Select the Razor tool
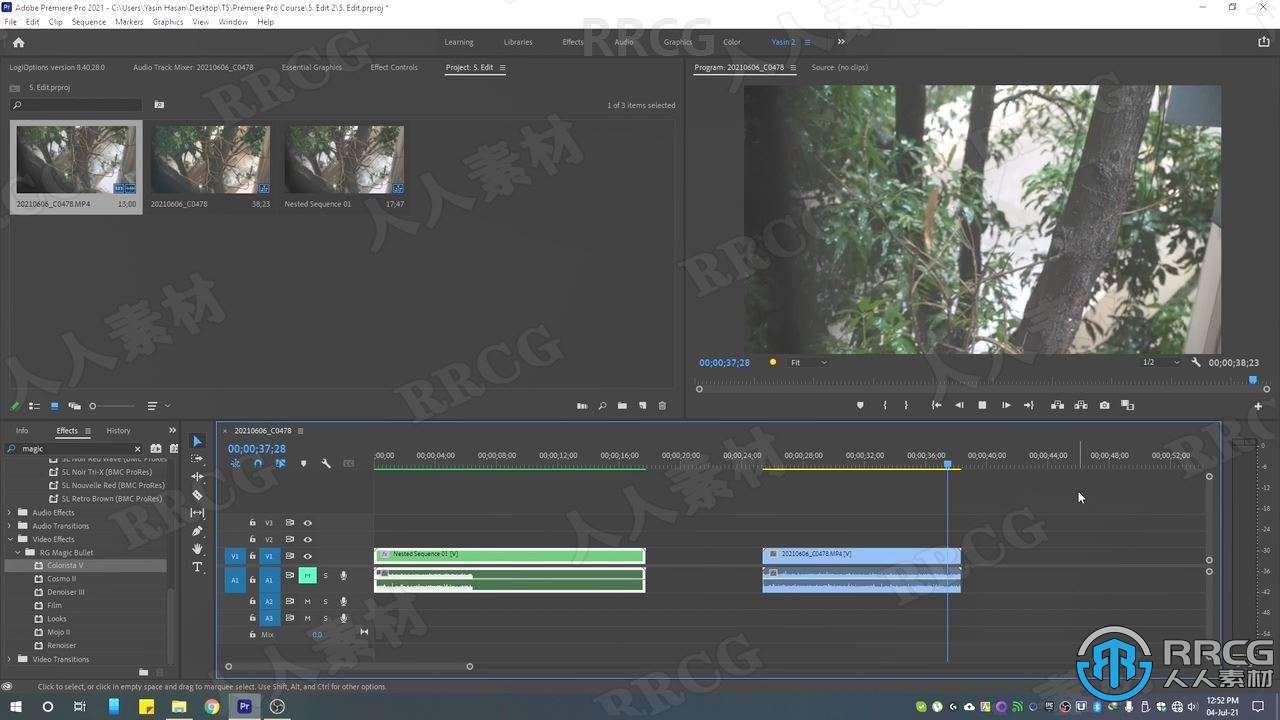 pyautogui.click(x=197, y=495)
